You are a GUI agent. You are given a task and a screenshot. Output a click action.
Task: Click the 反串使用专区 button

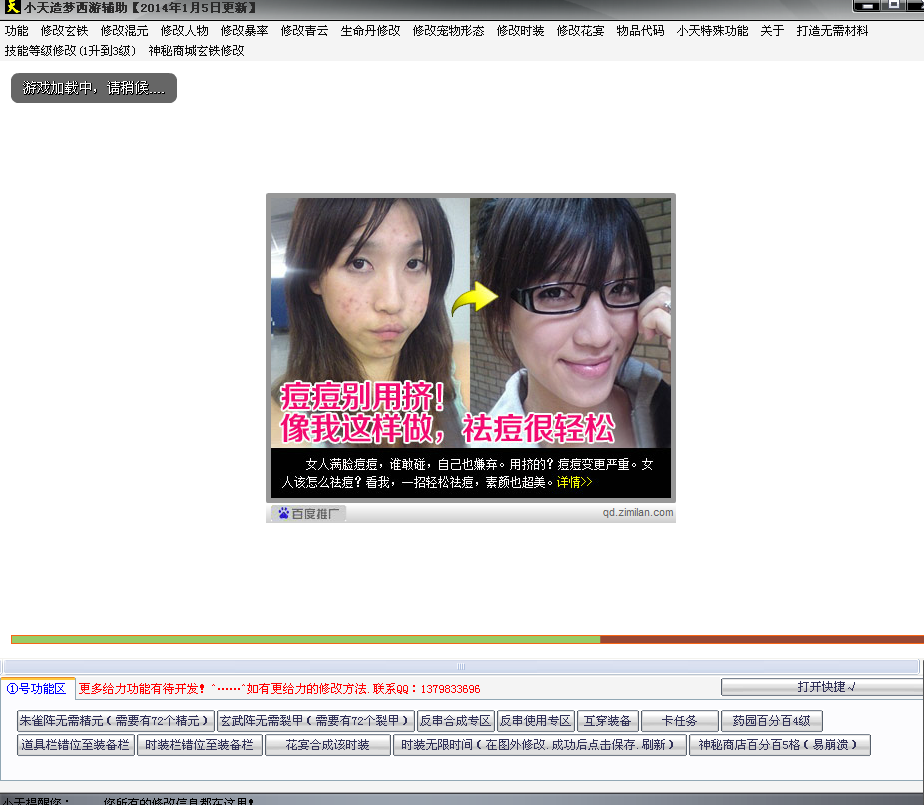(x=536, y=721)
